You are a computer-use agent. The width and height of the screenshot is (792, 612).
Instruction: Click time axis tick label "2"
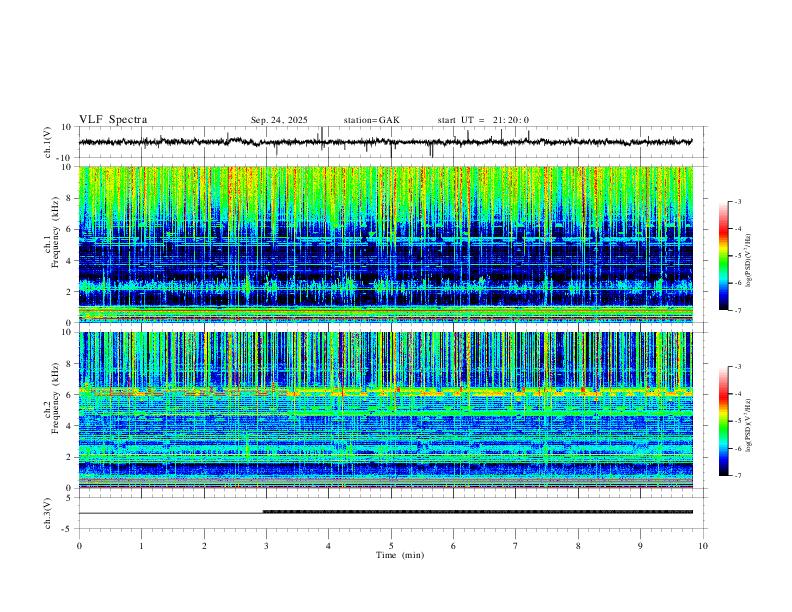[204, 546]
